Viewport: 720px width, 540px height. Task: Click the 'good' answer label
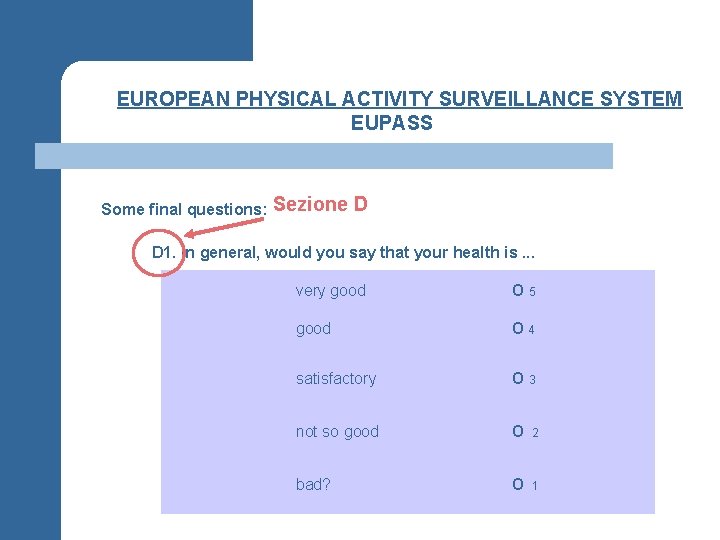[x=313, y=329]
